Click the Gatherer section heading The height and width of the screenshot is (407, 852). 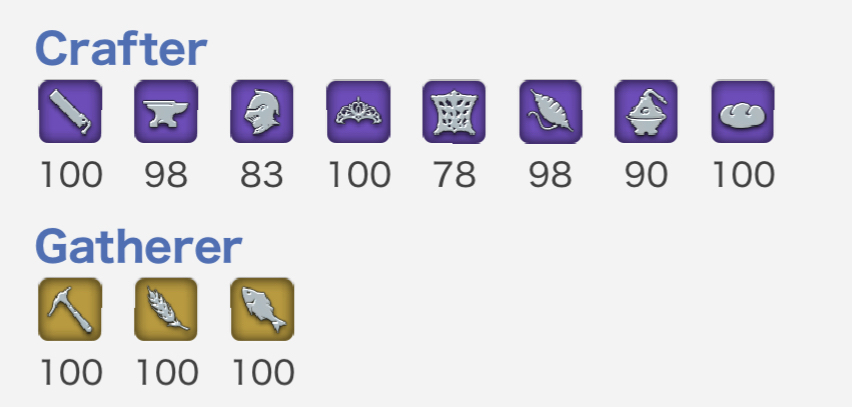tap(139, 246)
